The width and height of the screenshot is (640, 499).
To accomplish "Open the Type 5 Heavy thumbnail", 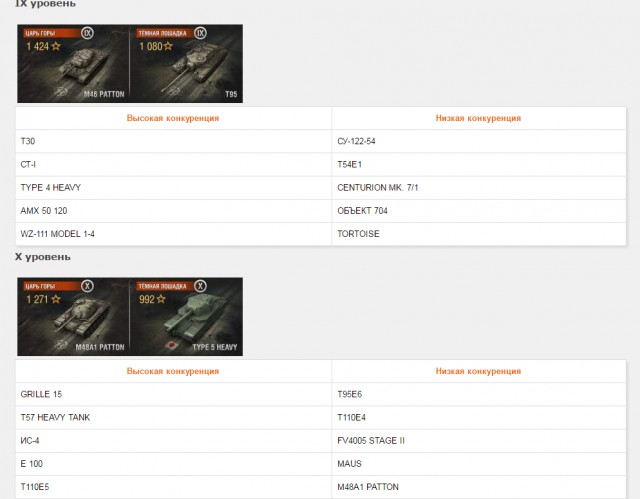I will click(187, 317).
